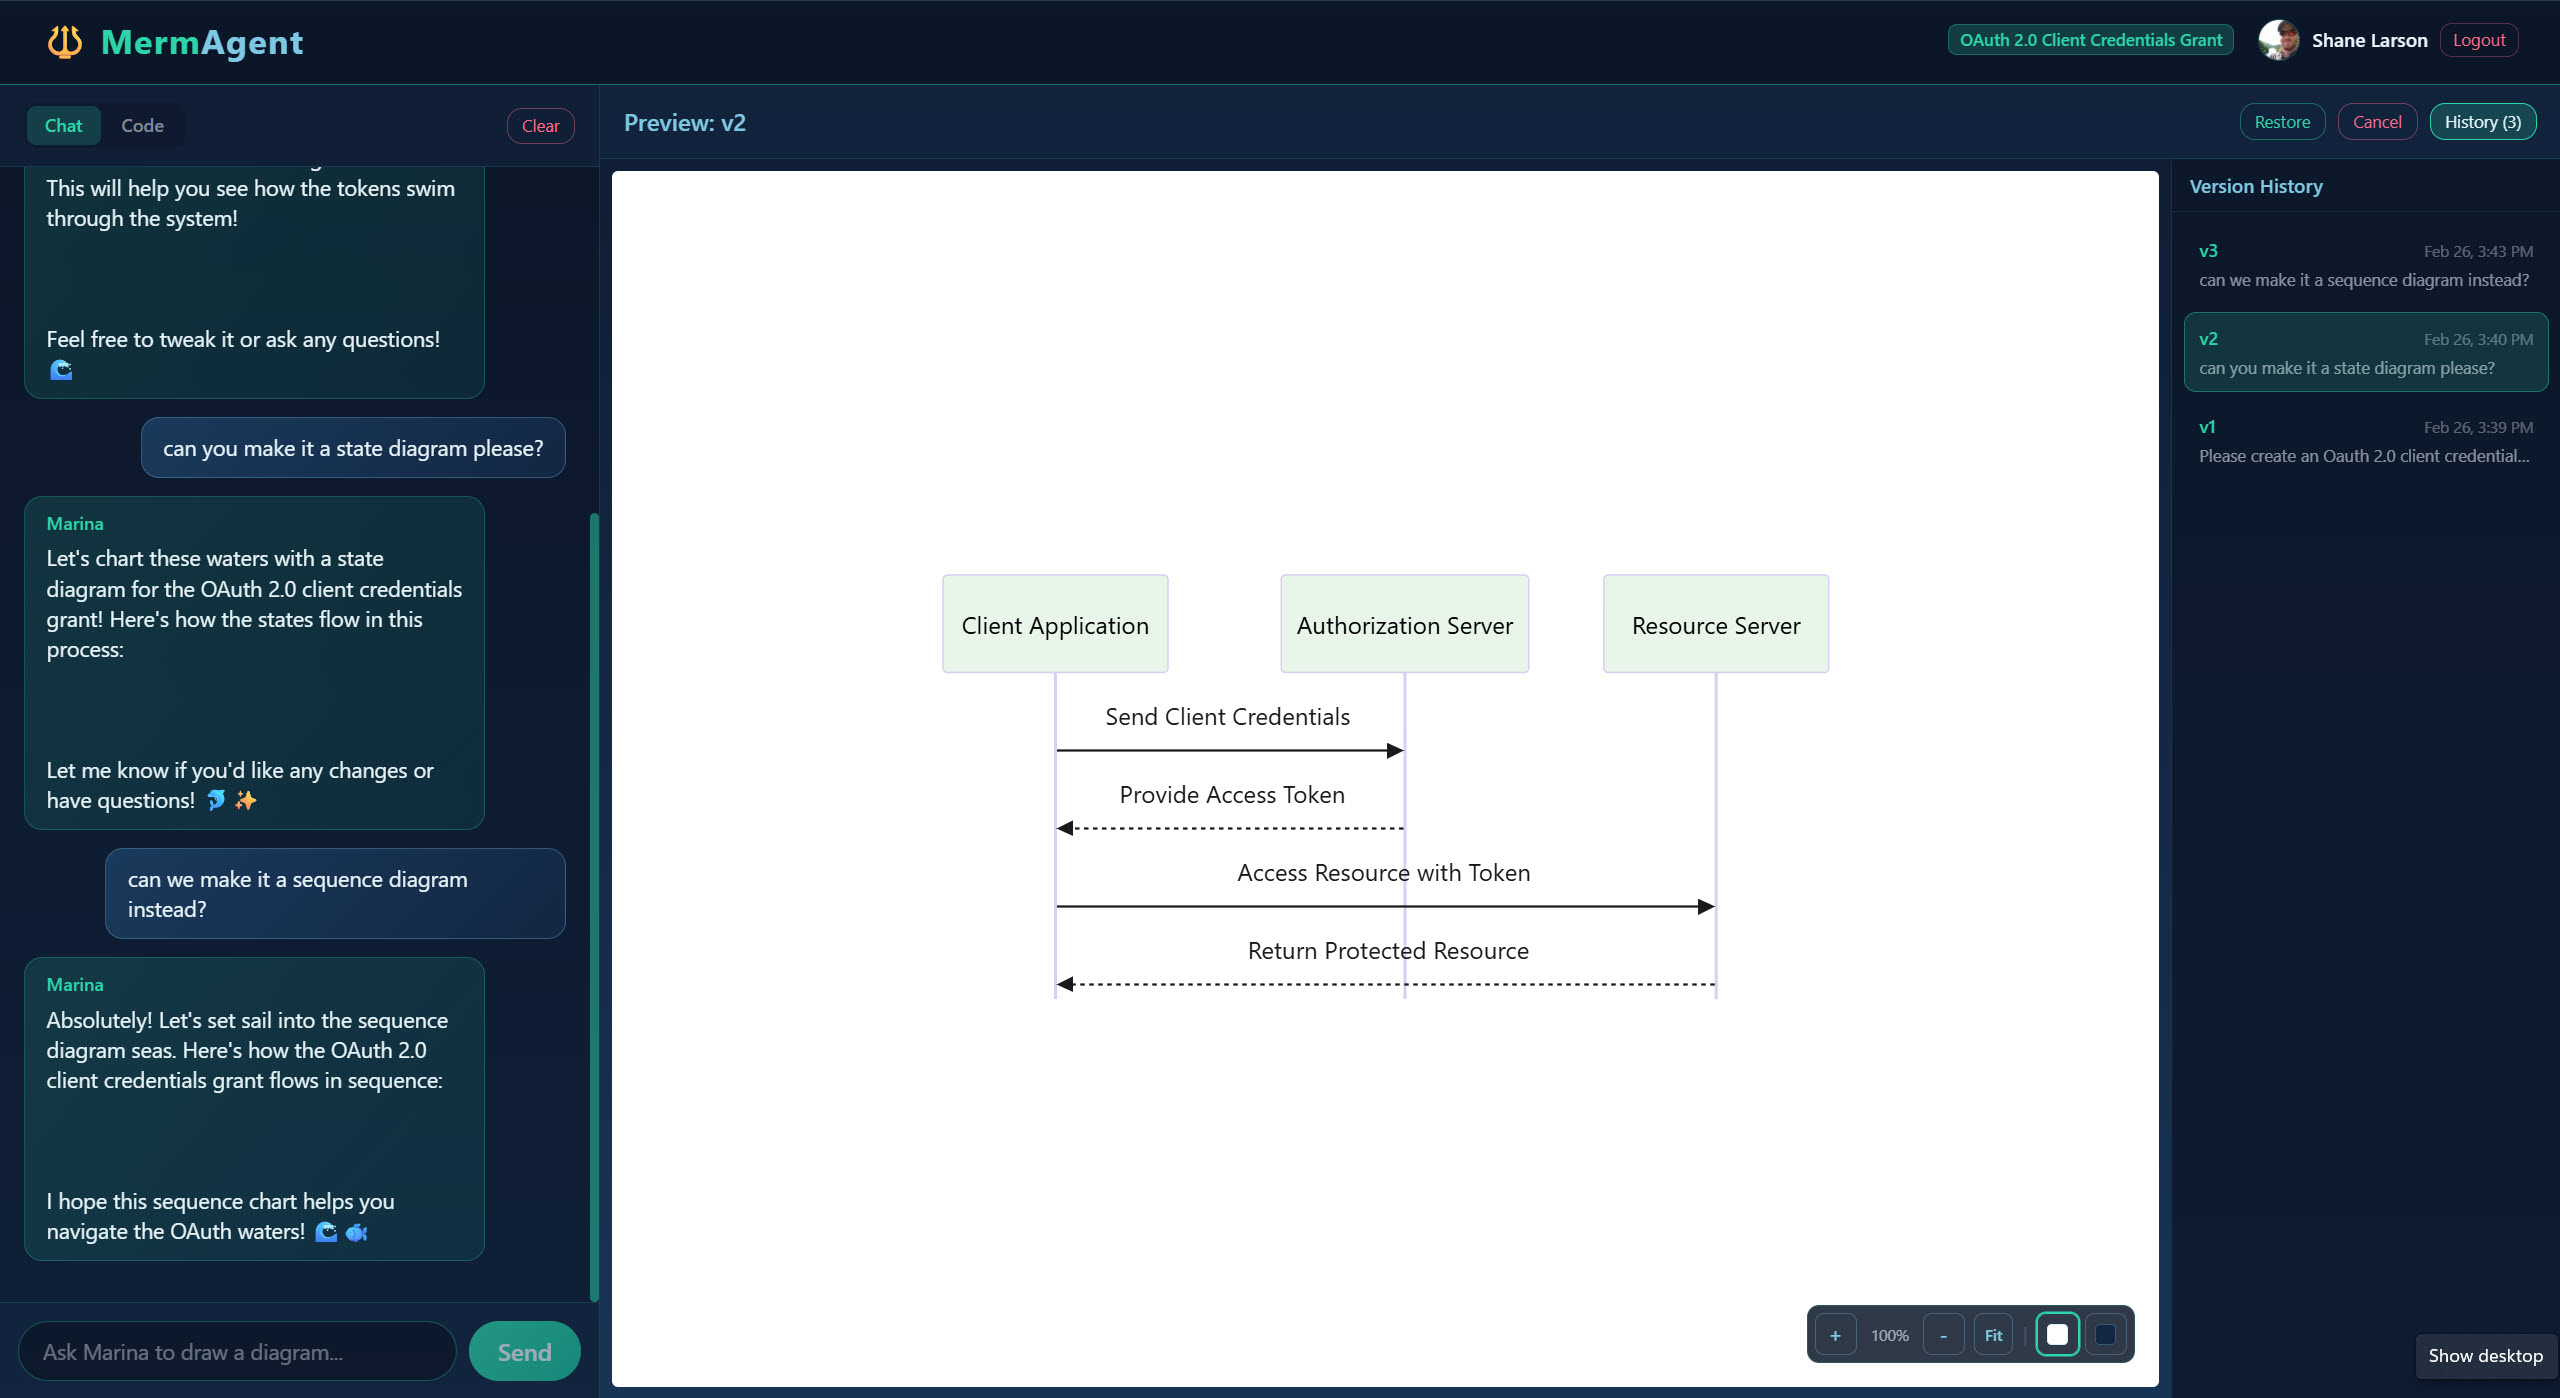
Task: Zoom in with the plus icon
Action: tap(1836, 1333)
